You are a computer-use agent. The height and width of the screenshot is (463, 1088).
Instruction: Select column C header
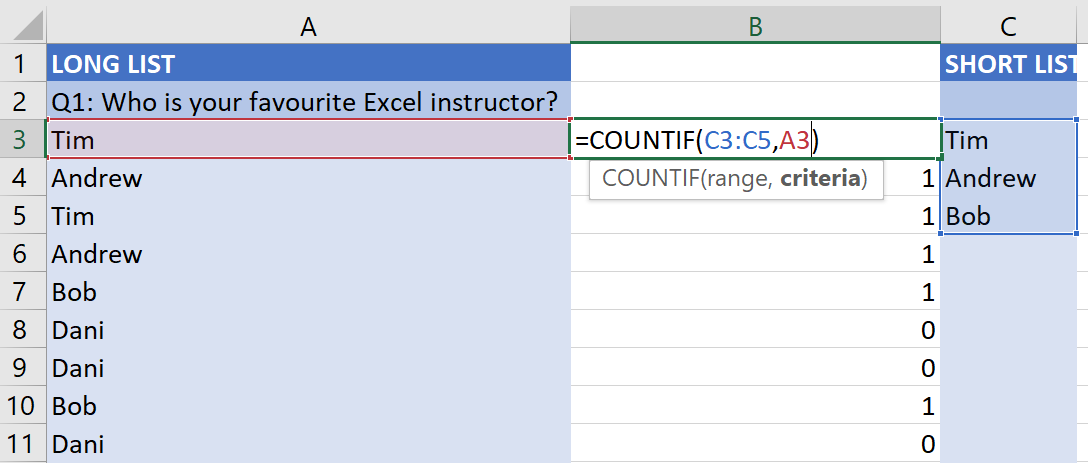[1009, 26]
